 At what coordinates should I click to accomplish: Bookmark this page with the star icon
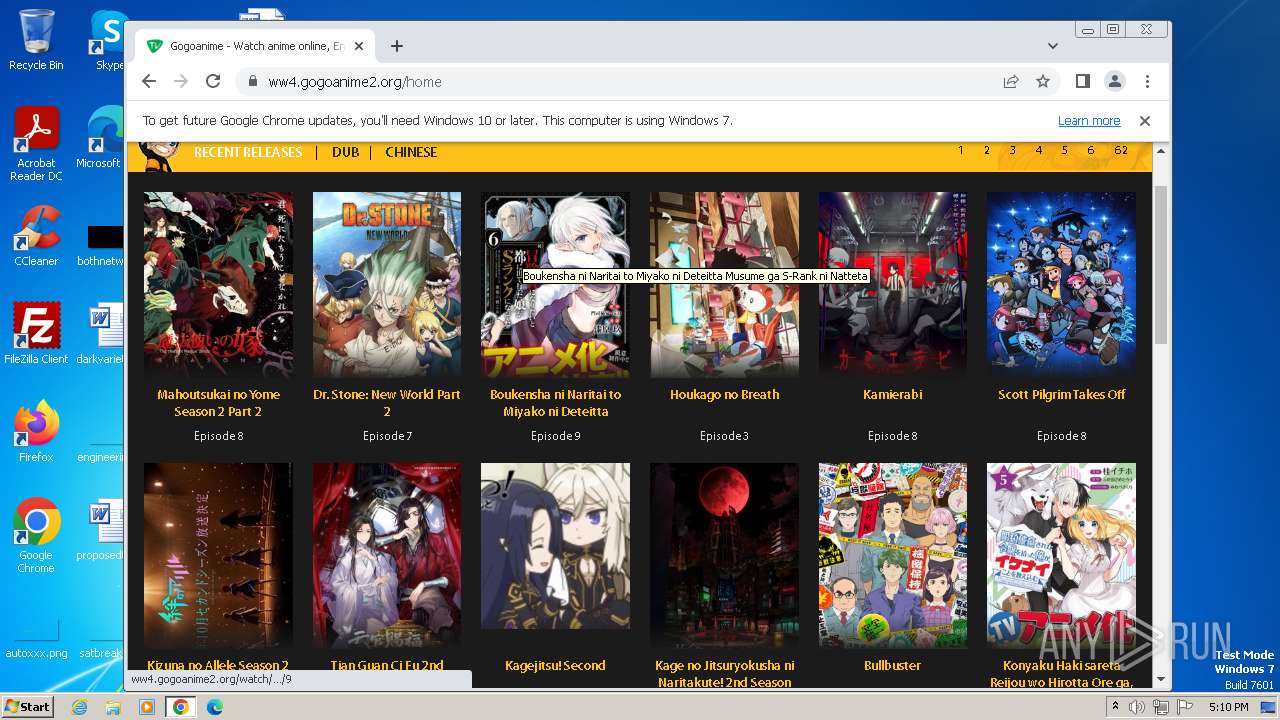pos(1043,81)
